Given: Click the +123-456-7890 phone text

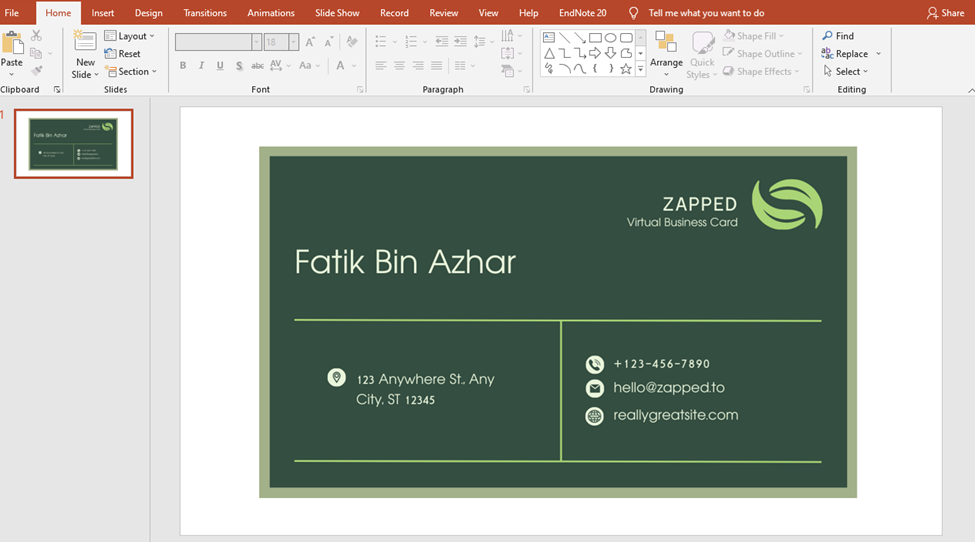Looking at the screenshot, I should click(662, 364).
